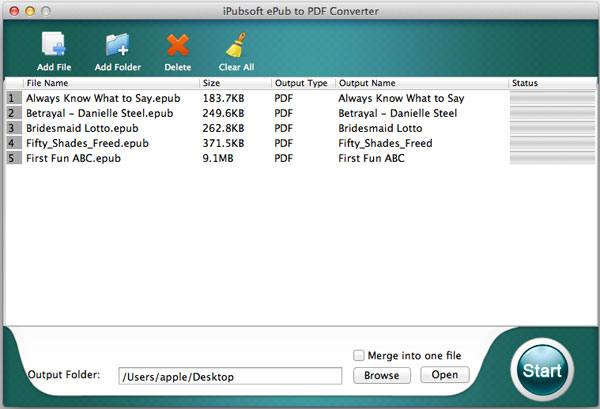Click progress bar of First Fun ABC
600x409 pixels.
[x=552, y=158]
